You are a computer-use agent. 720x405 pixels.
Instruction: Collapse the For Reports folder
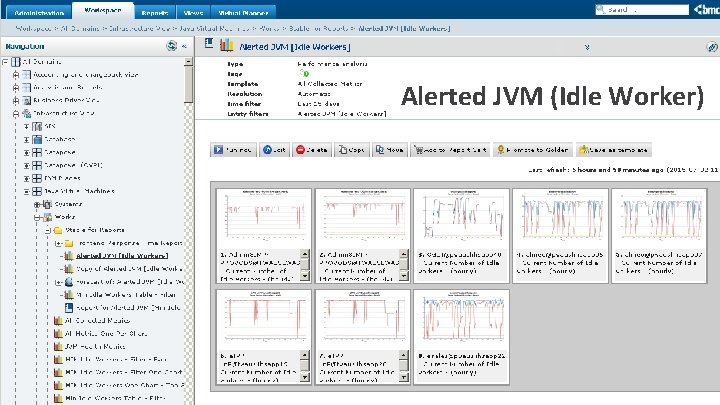(x=48, y=230)
